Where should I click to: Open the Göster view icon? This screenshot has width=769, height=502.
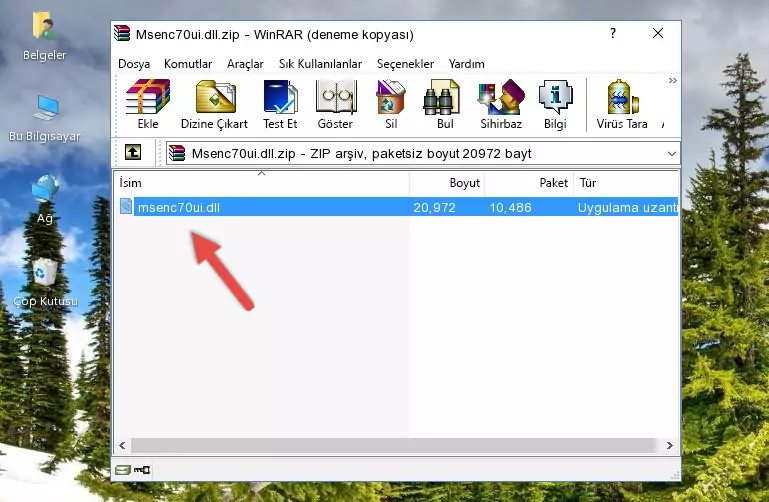[x=335, y=104]
